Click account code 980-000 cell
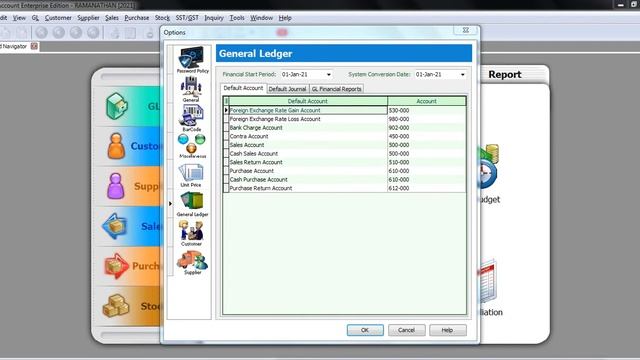 (427, 119)
